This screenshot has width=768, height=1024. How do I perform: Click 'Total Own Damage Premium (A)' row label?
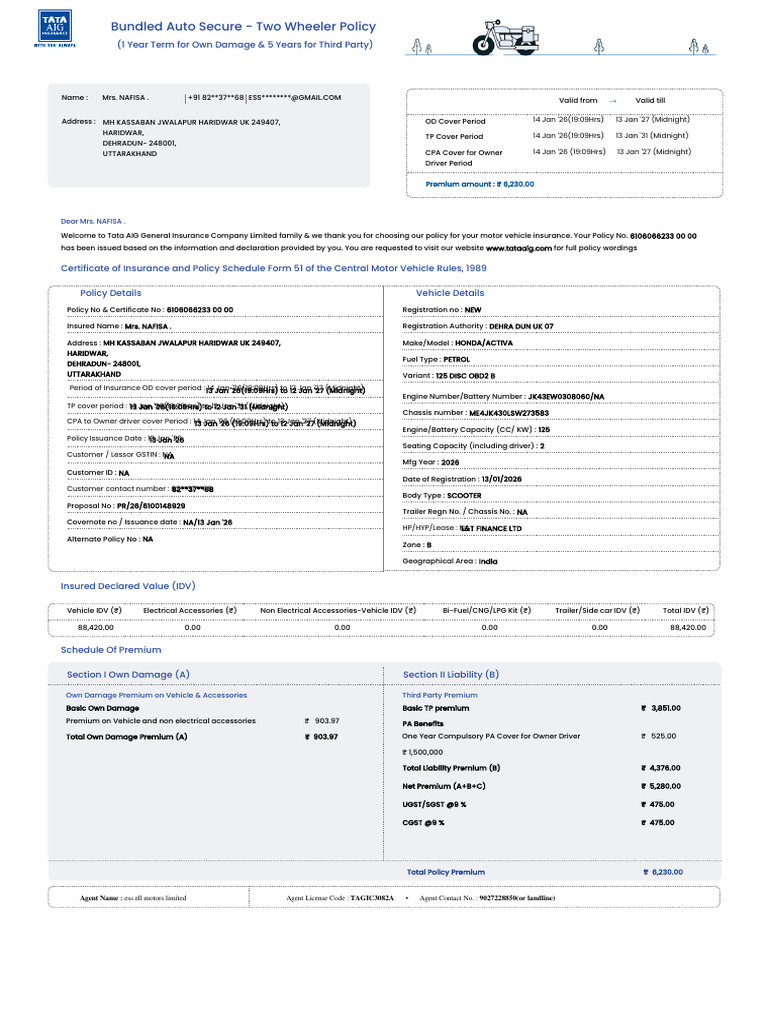tap(127, 737)
